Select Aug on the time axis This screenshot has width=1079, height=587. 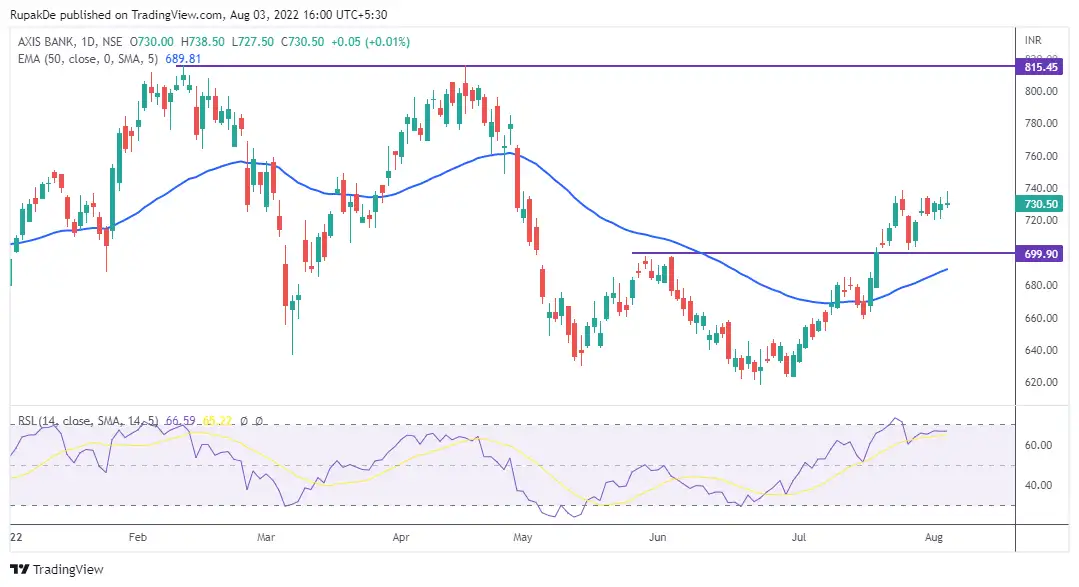(x=933, y=537)
